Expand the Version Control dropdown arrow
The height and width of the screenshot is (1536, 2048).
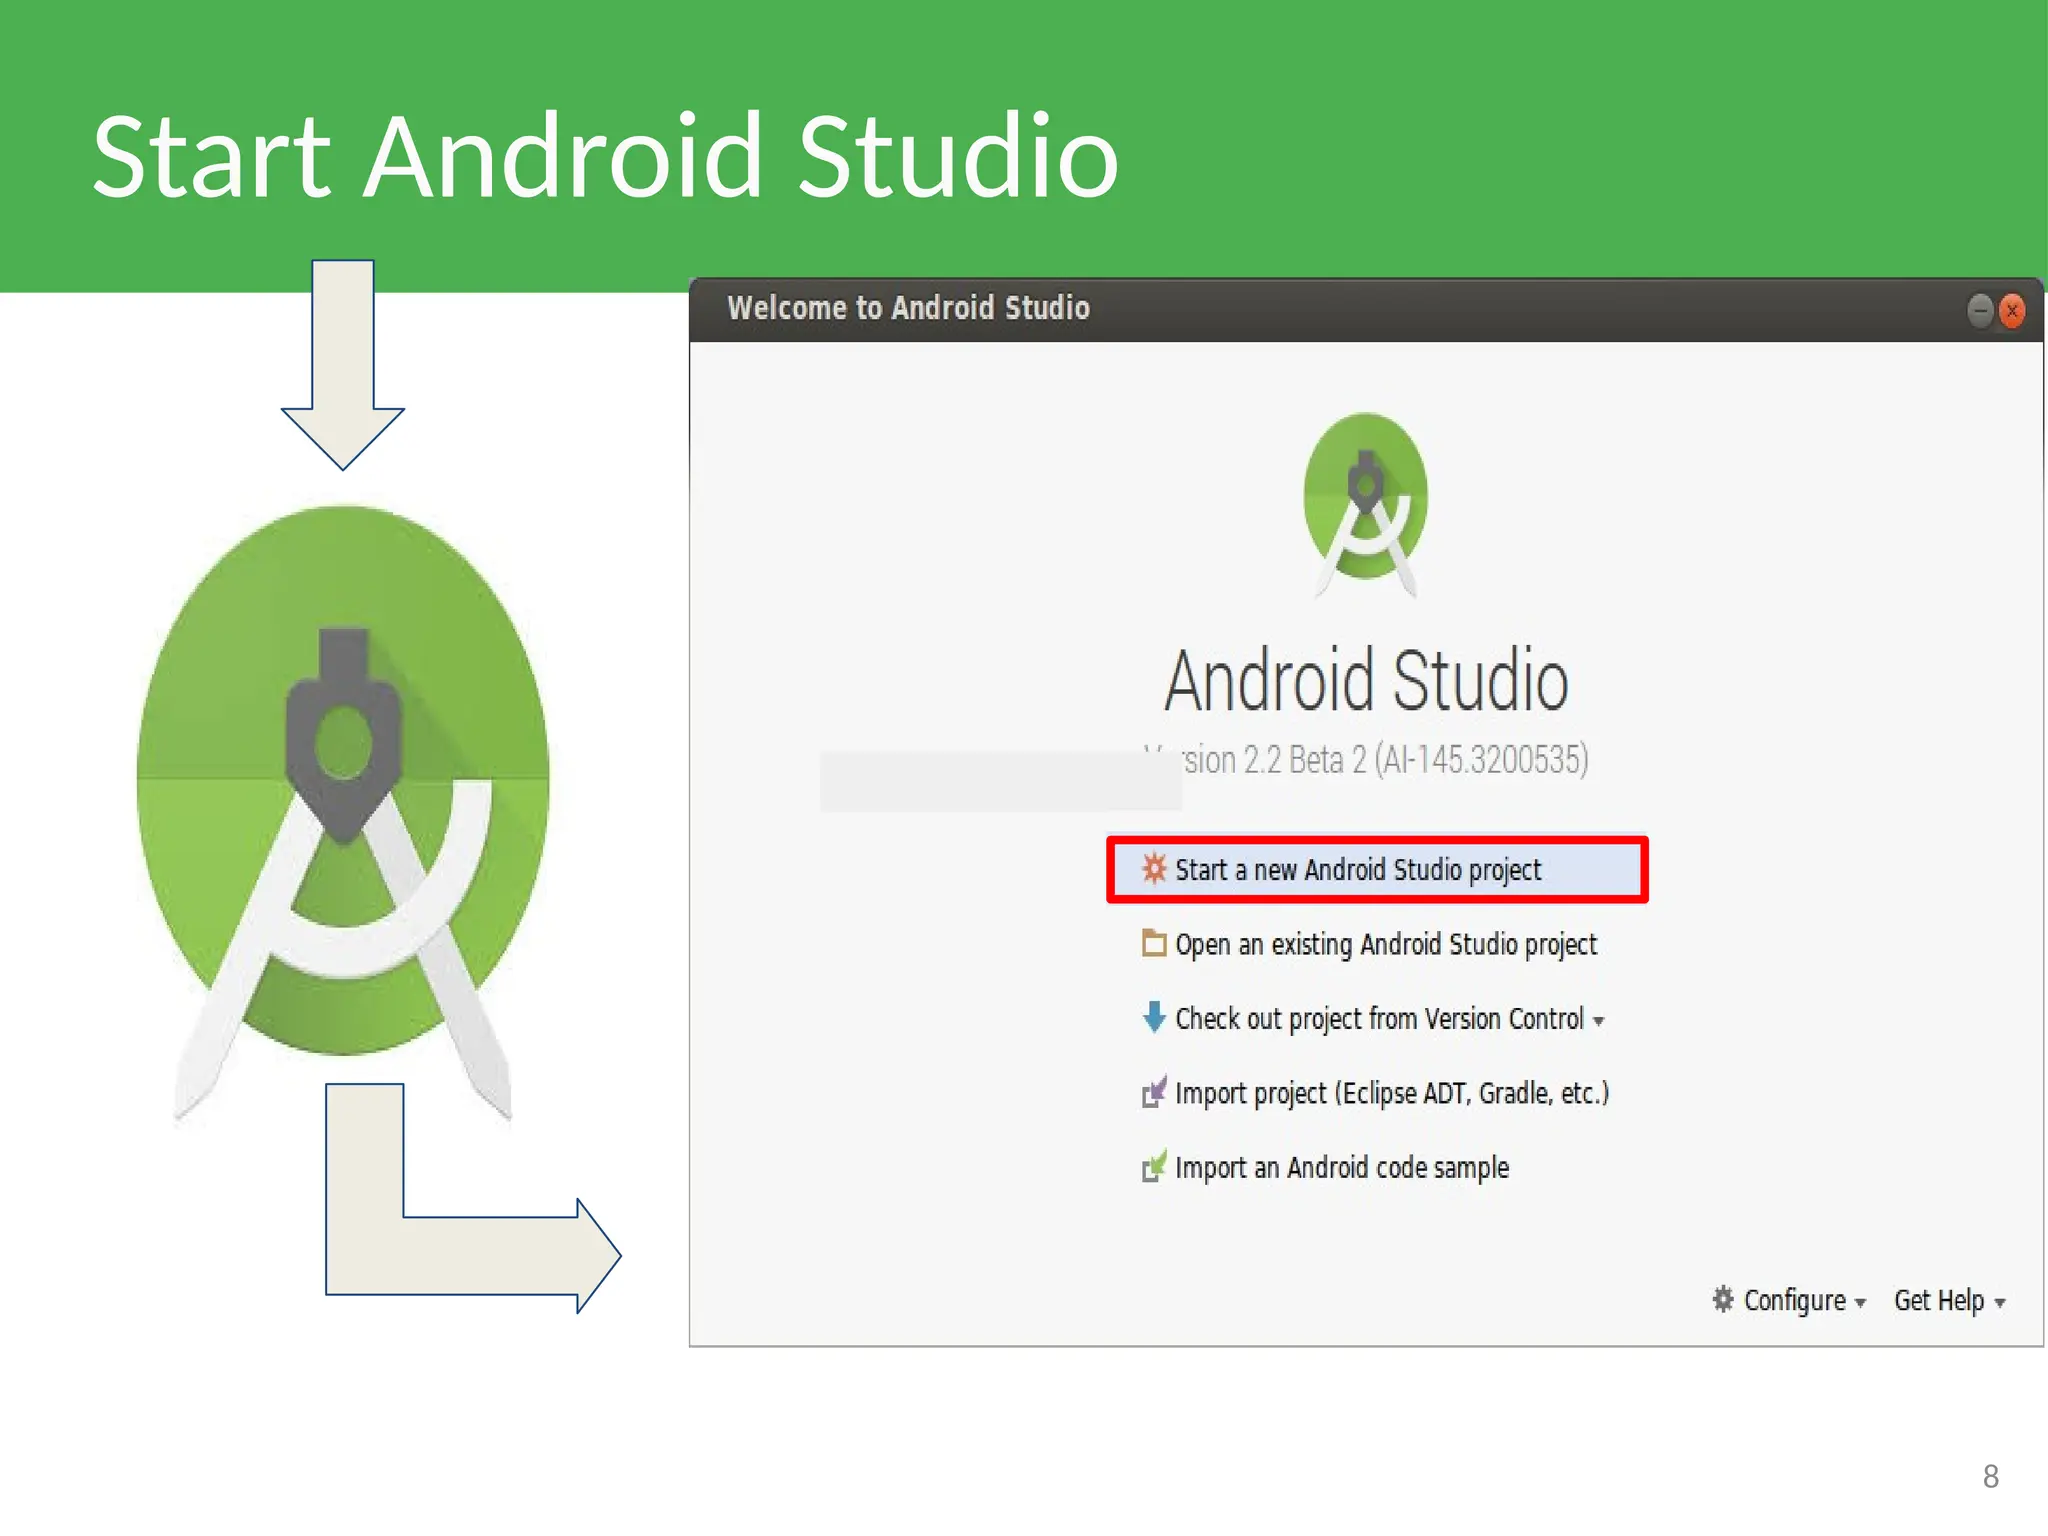[x=1599, y=1021]
